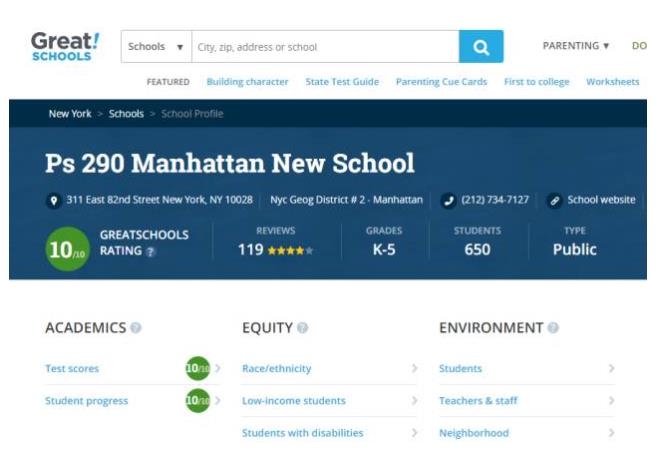The height and width of the screenshot is (454, 663).
Task: Click the EQUITY section heading
Action: 267,328
